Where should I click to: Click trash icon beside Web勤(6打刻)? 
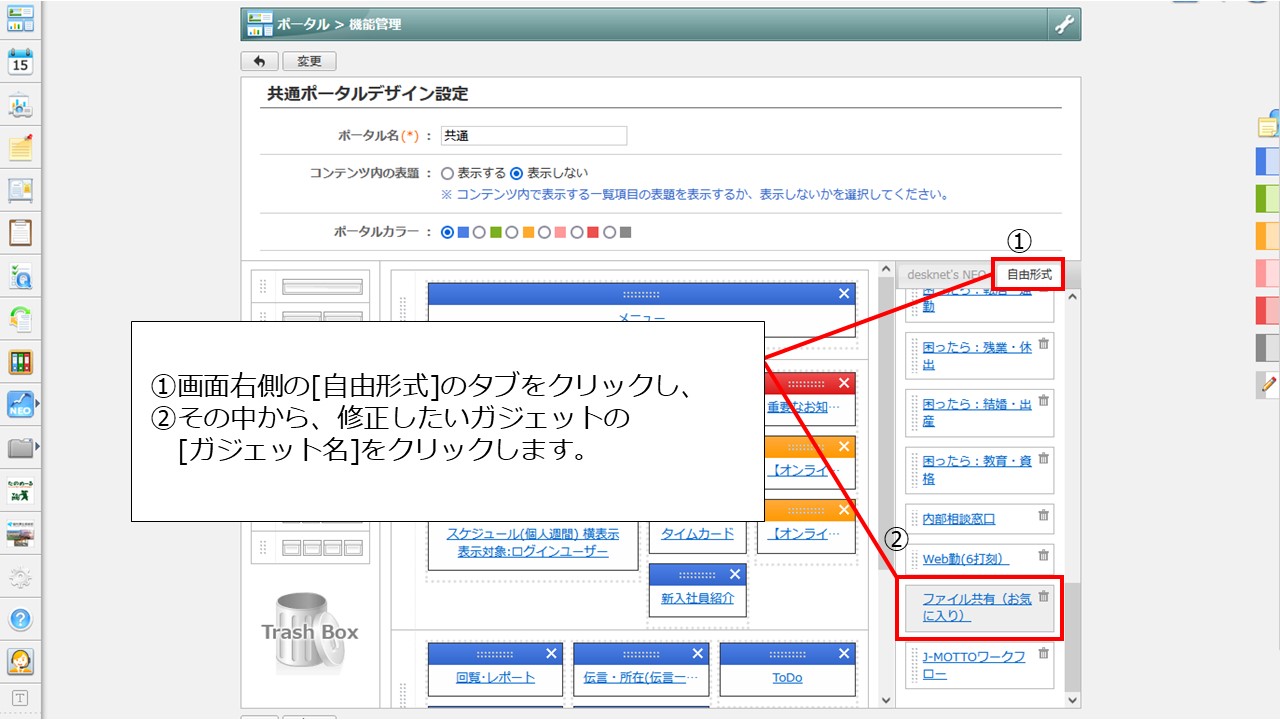tap(1043, 556)
